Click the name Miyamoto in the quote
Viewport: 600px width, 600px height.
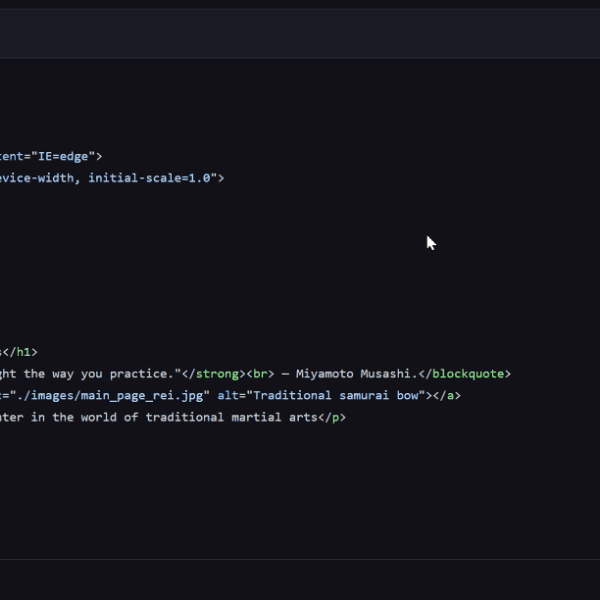coord(327,374)
